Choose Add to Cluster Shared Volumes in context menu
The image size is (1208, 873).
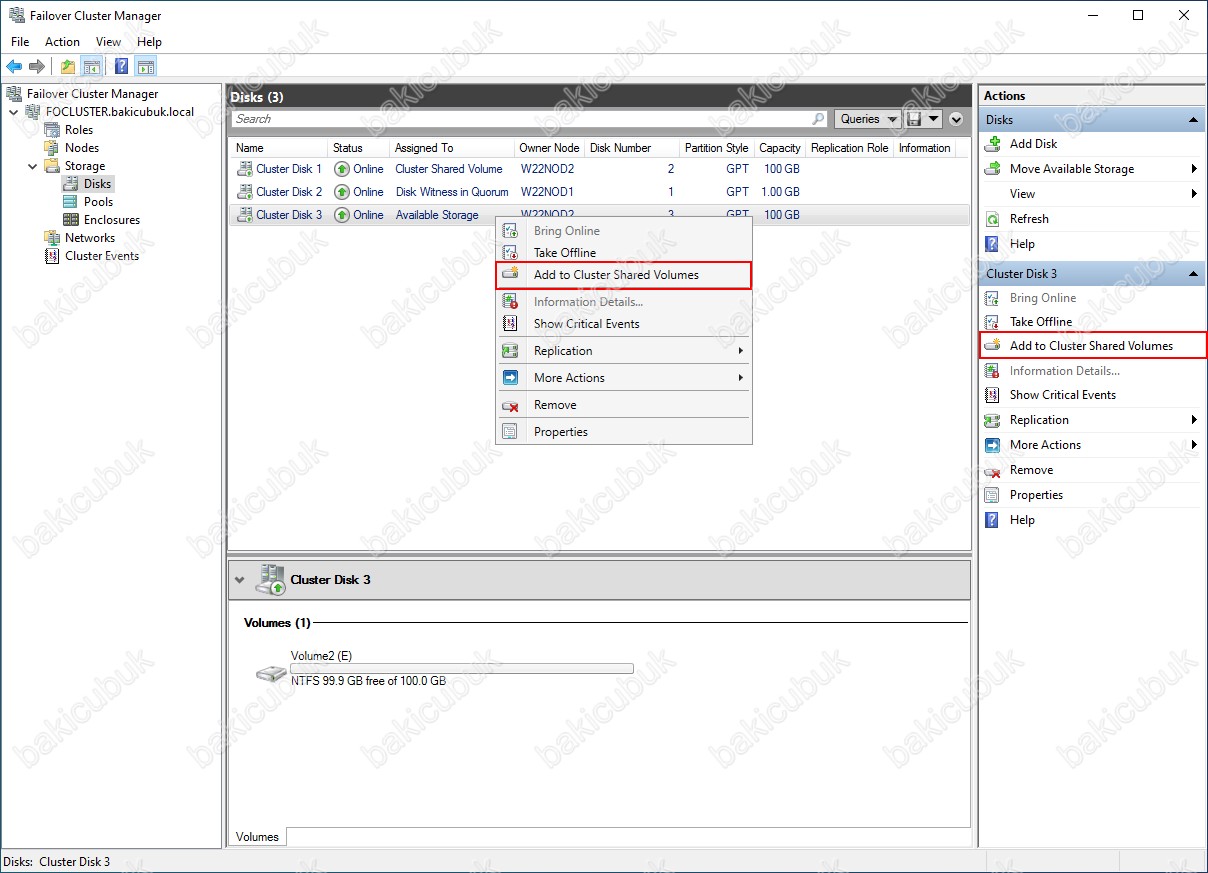624,275
